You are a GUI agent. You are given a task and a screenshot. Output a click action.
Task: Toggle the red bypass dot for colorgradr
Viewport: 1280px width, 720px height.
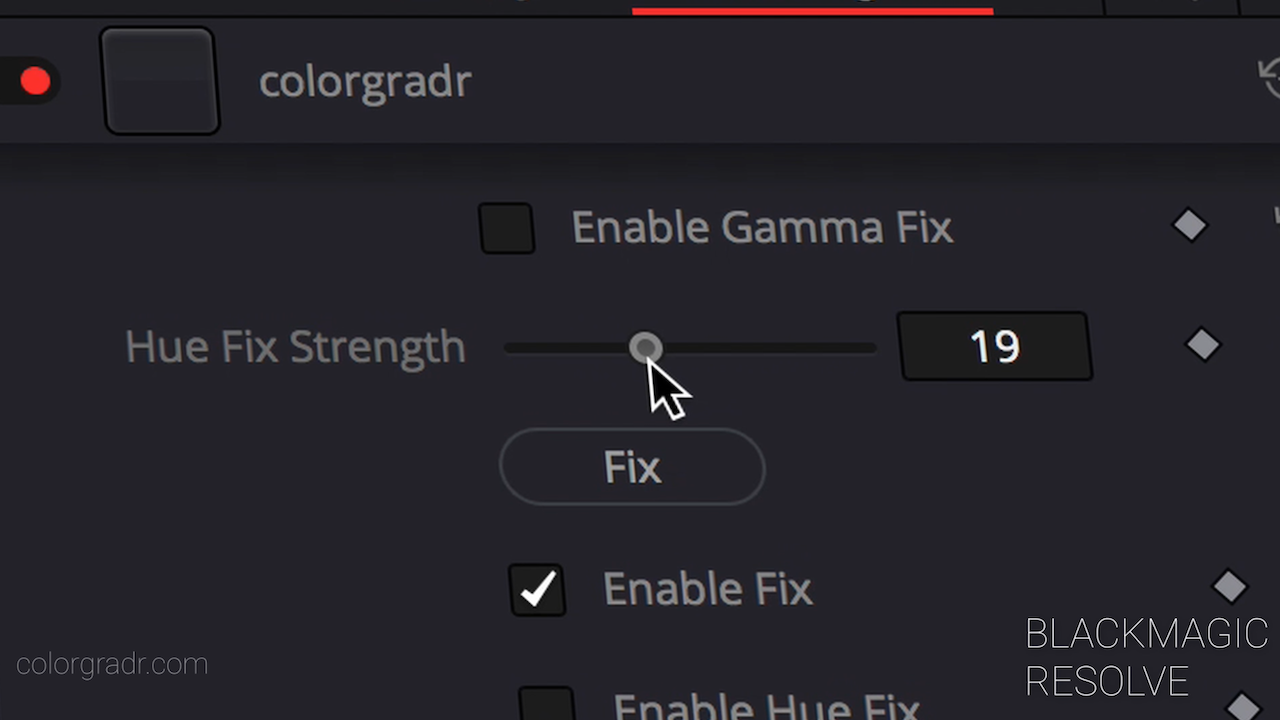pos(35,81)
